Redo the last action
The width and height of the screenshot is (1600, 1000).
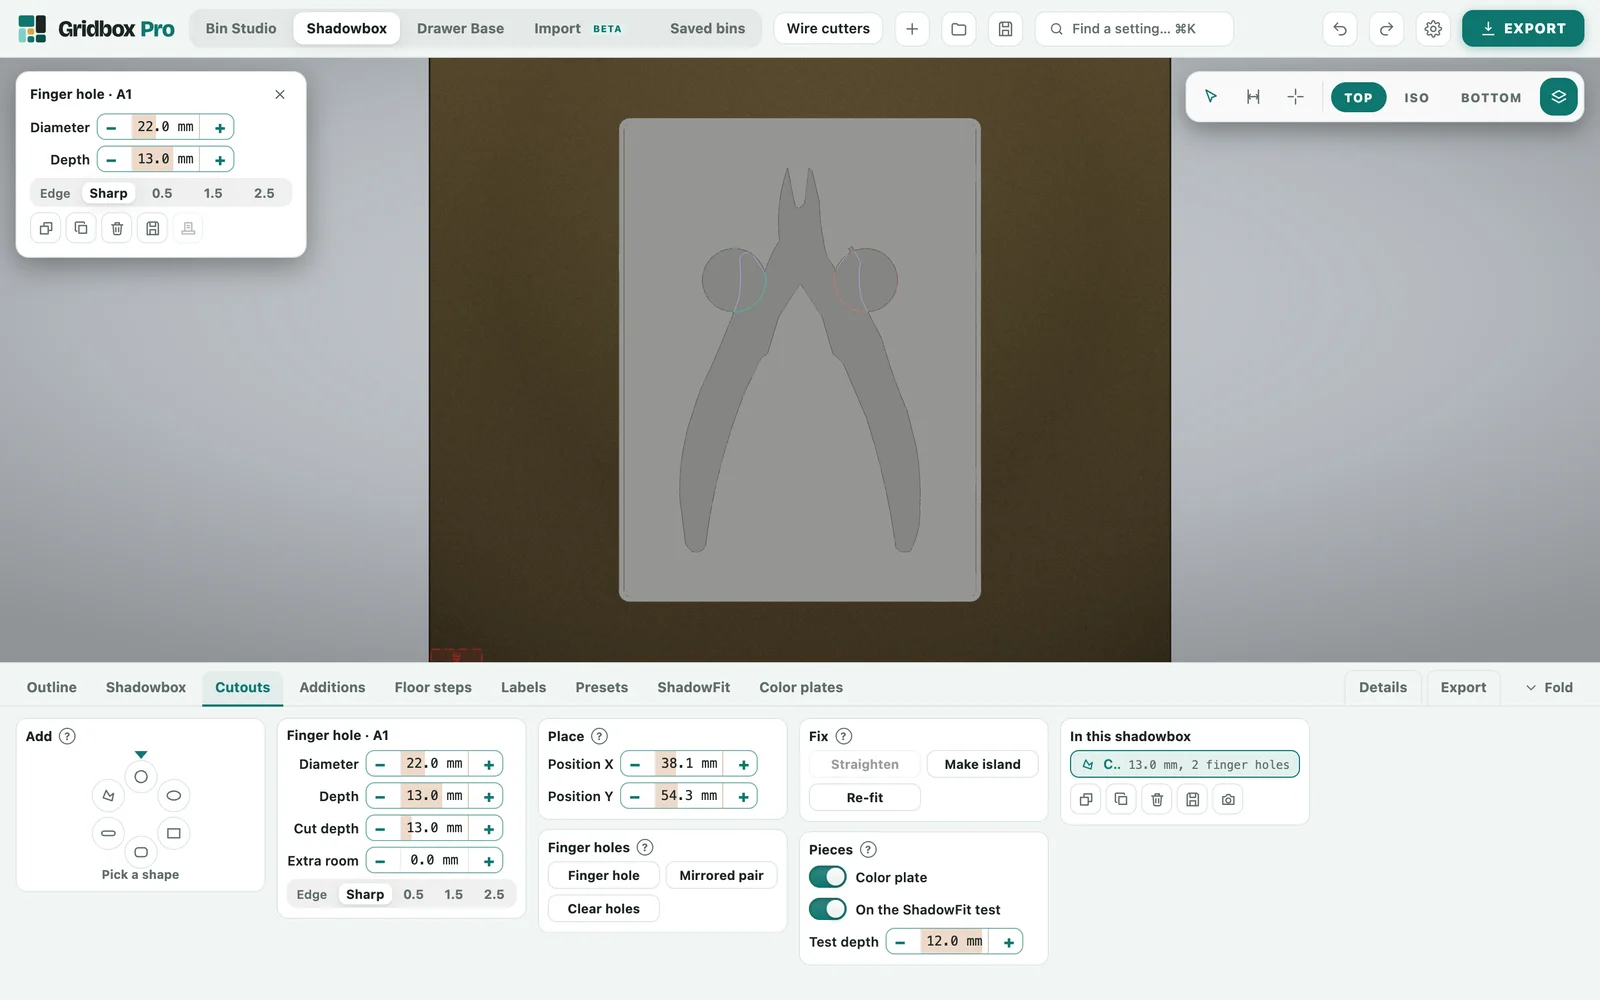tap(1386, 29)
